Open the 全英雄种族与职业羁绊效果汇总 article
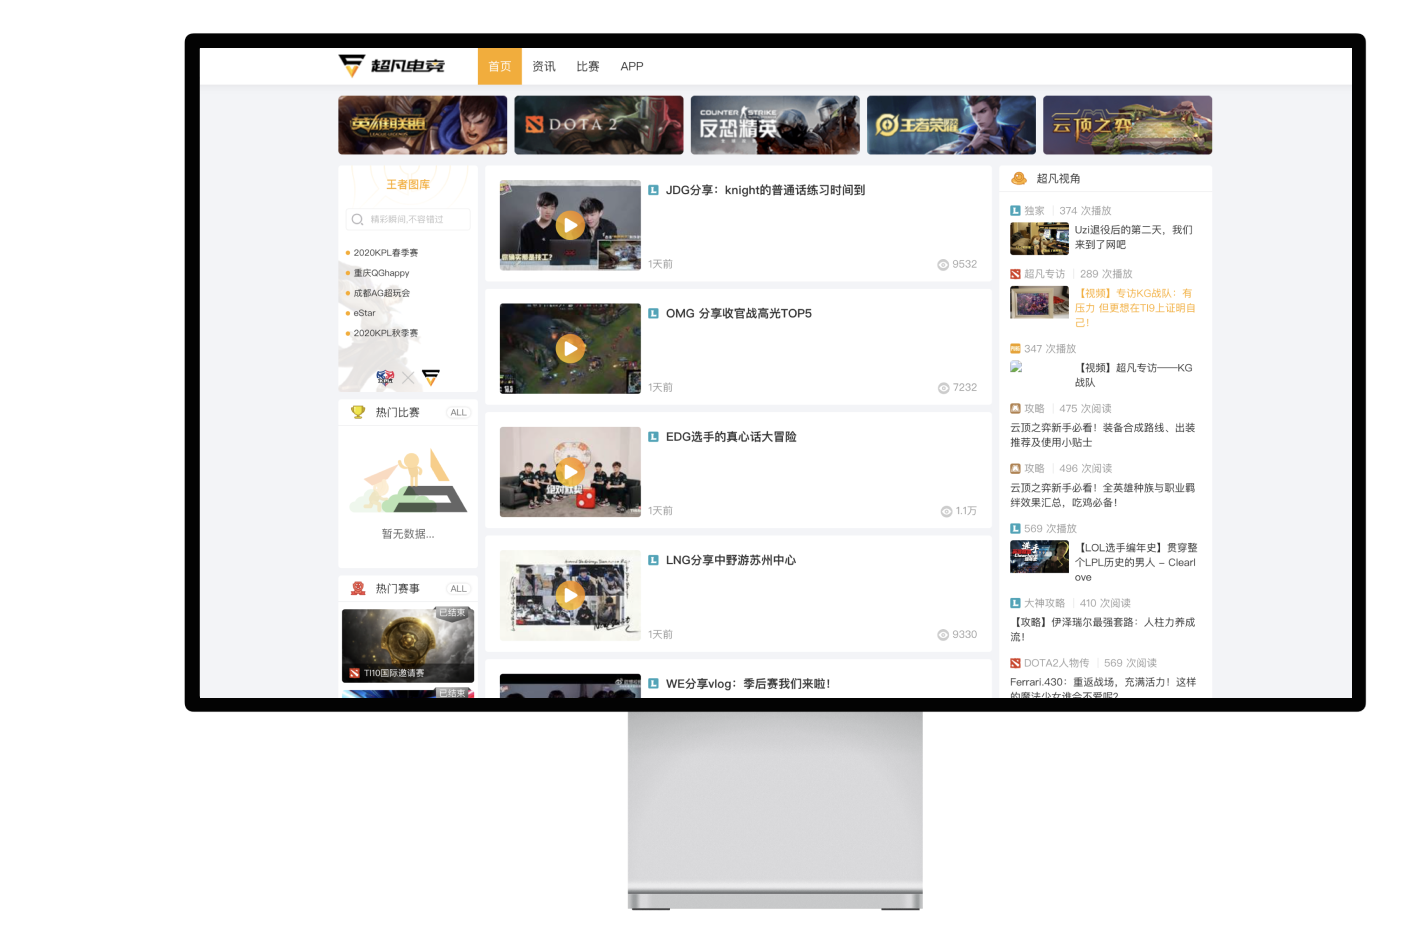This screenshot has width=1416, height=936. point(1103,495)
